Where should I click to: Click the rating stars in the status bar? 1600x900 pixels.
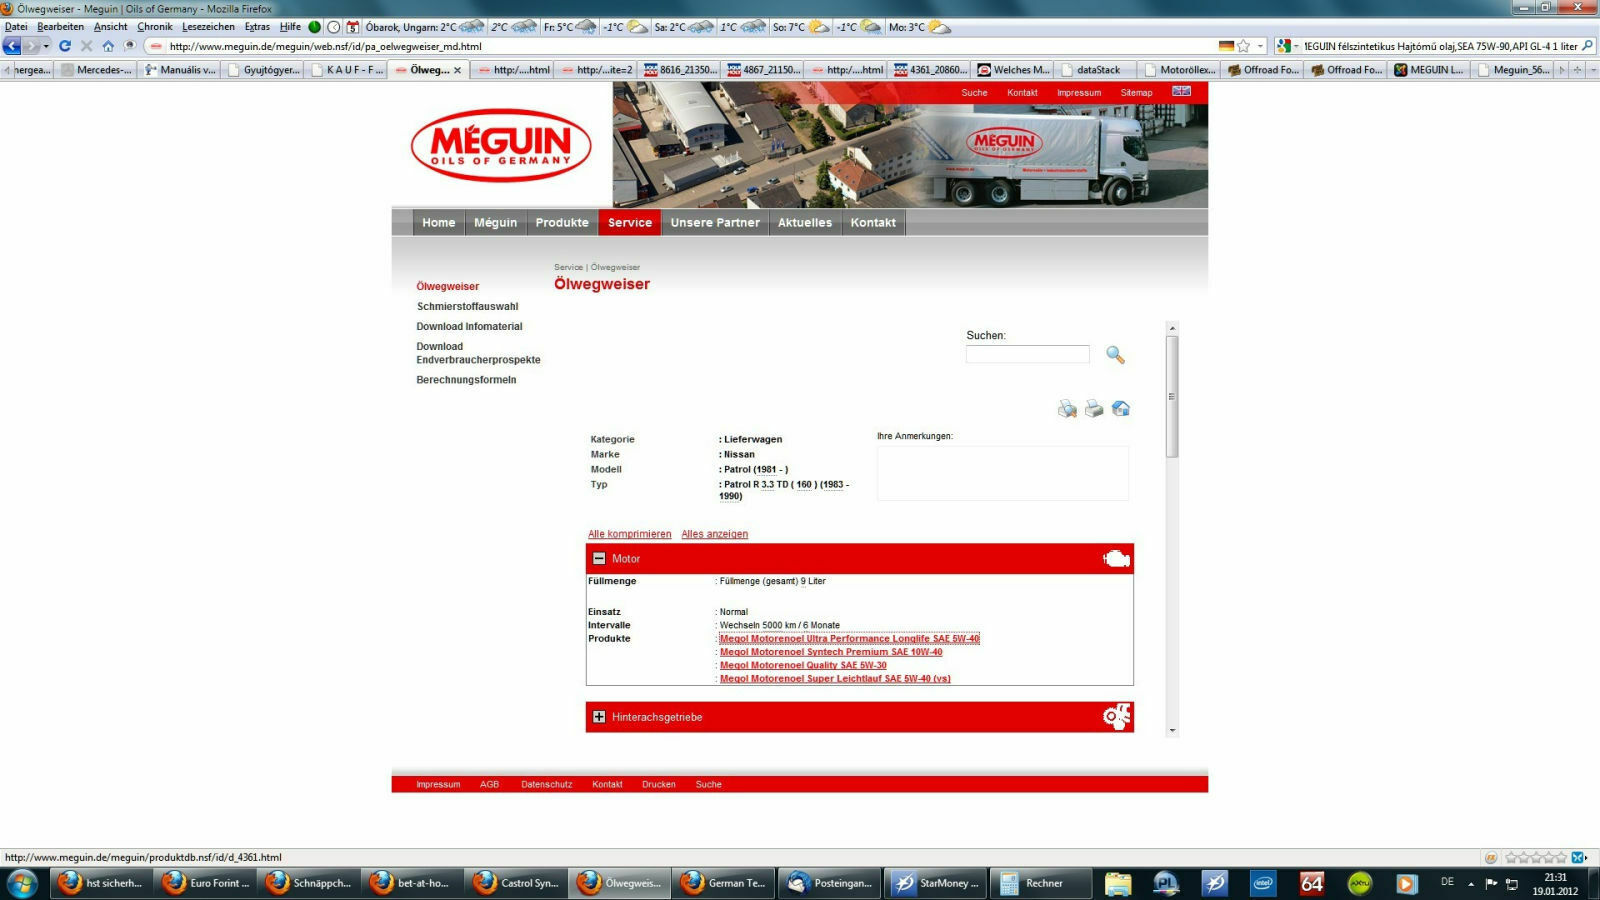[x=1536, y=858]
